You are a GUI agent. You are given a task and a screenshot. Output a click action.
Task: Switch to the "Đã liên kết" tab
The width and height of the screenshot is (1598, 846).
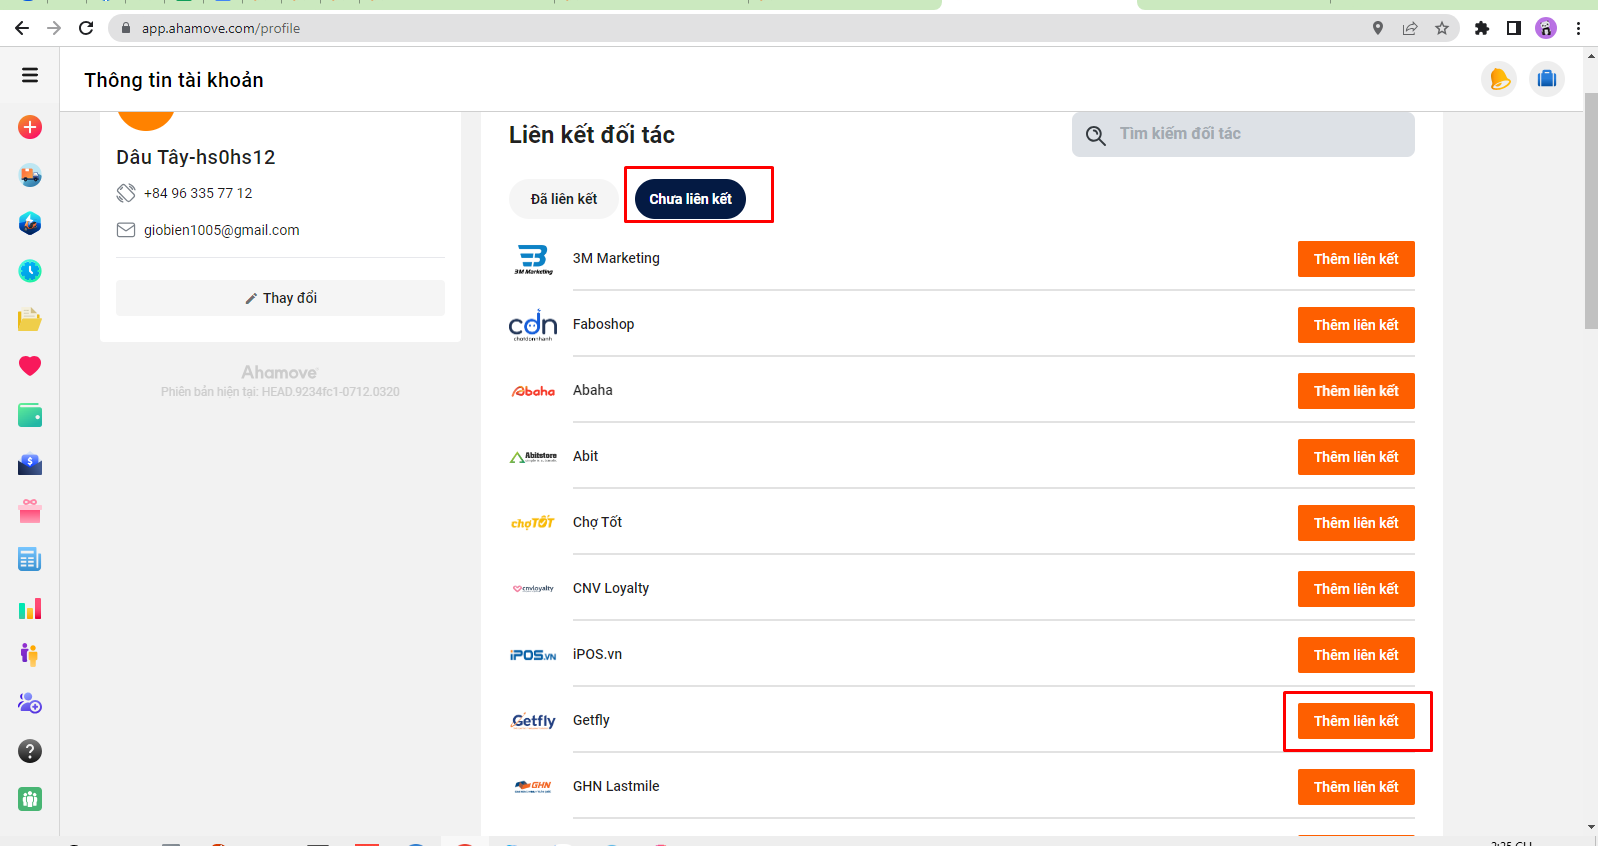(x=563, y=199)
